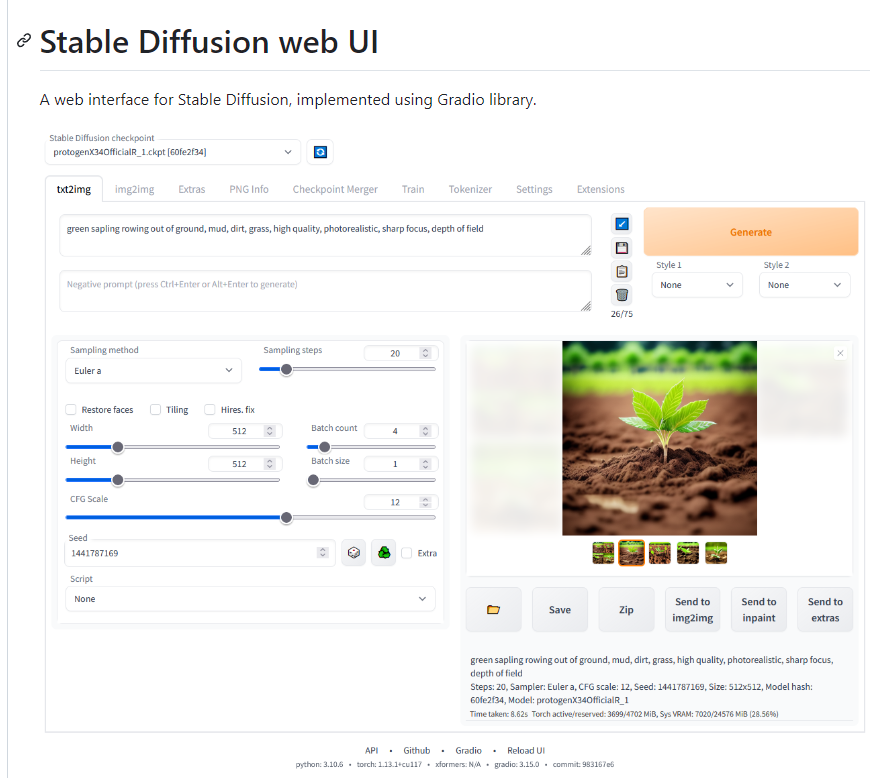The image size is (895, 778).
Task: Click the large sapling preview image
Action: click(659, 438)
